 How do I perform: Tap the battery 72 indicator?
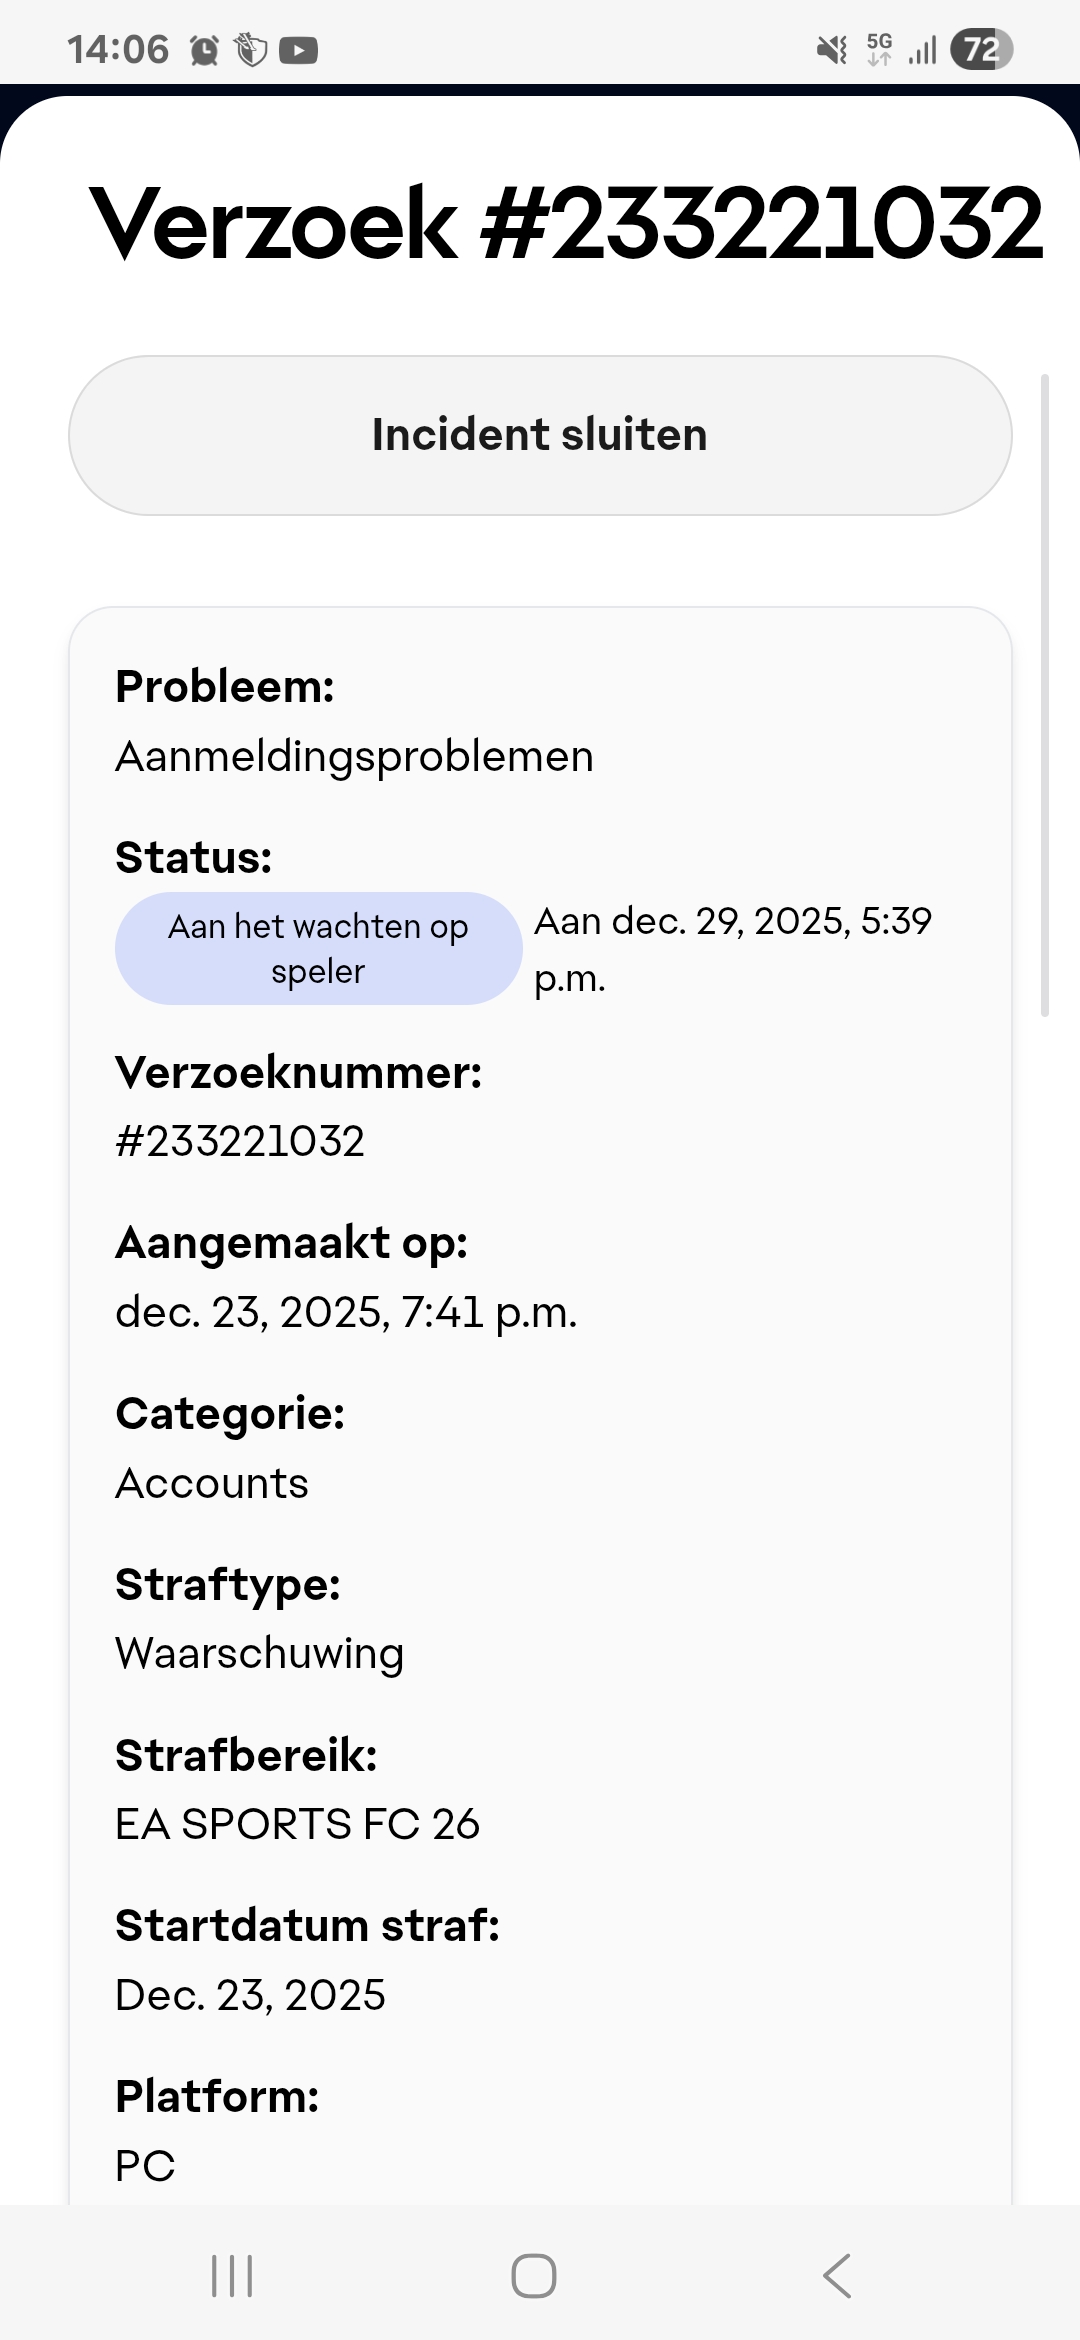[981, 50]
